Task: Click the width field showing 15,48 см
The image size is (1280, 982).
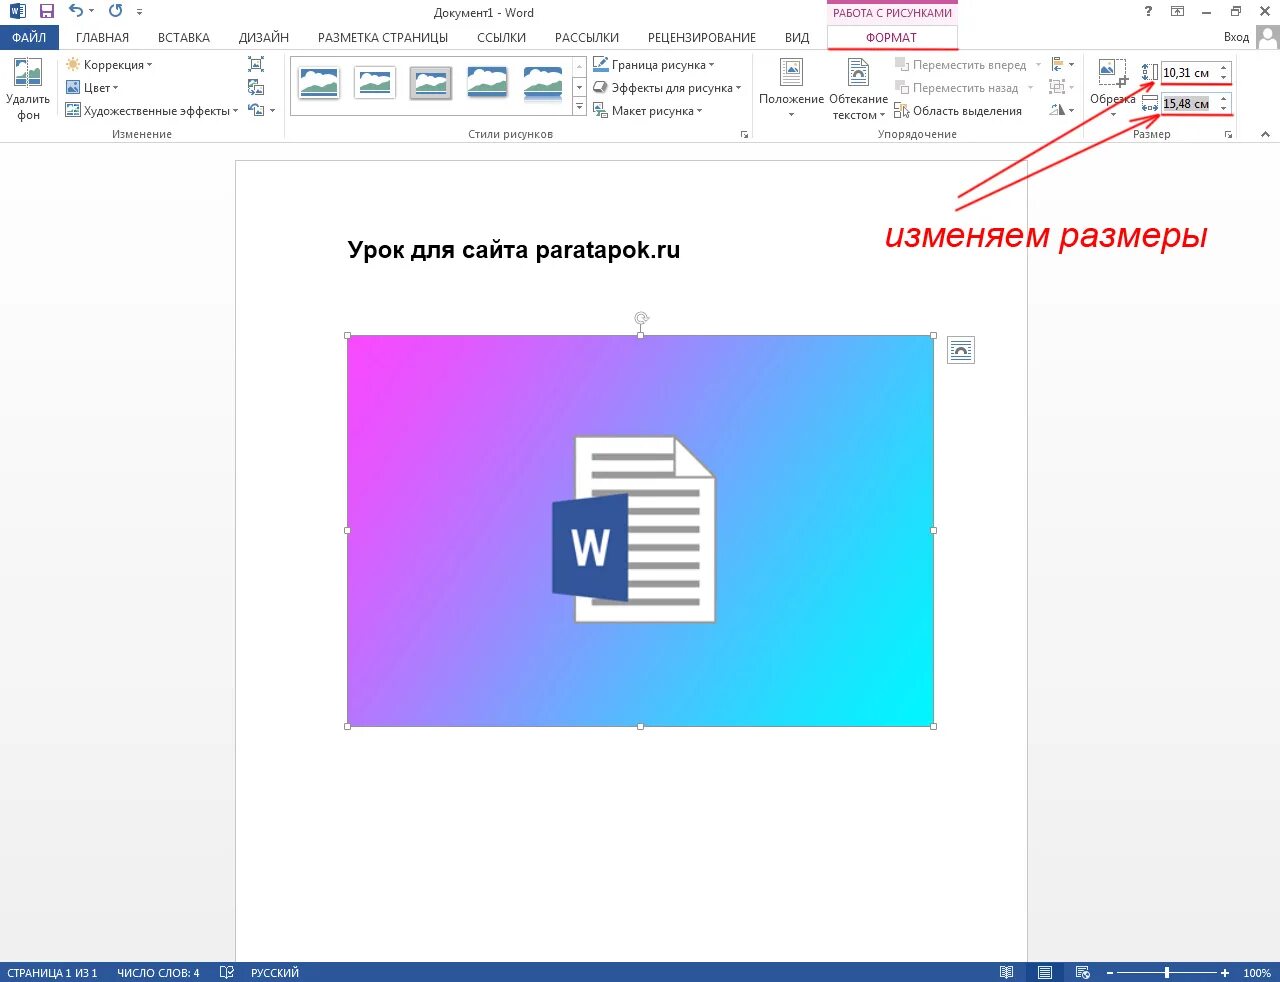Action: click(1188, 104)
